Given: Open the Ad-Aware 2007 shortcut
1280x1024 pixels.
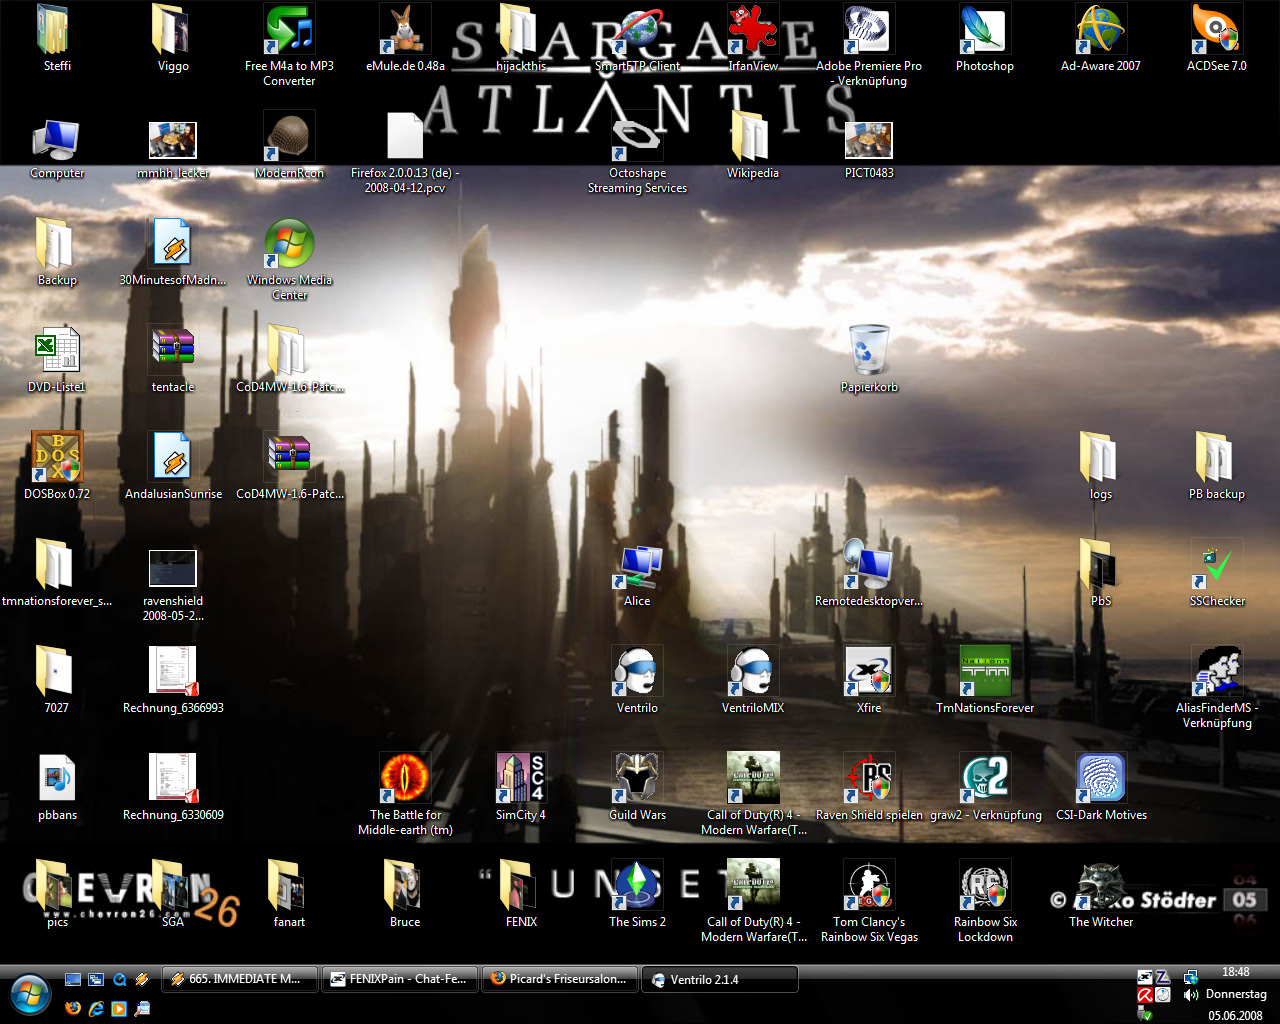Looking at the screenshot, I should tap(1100, 32).
